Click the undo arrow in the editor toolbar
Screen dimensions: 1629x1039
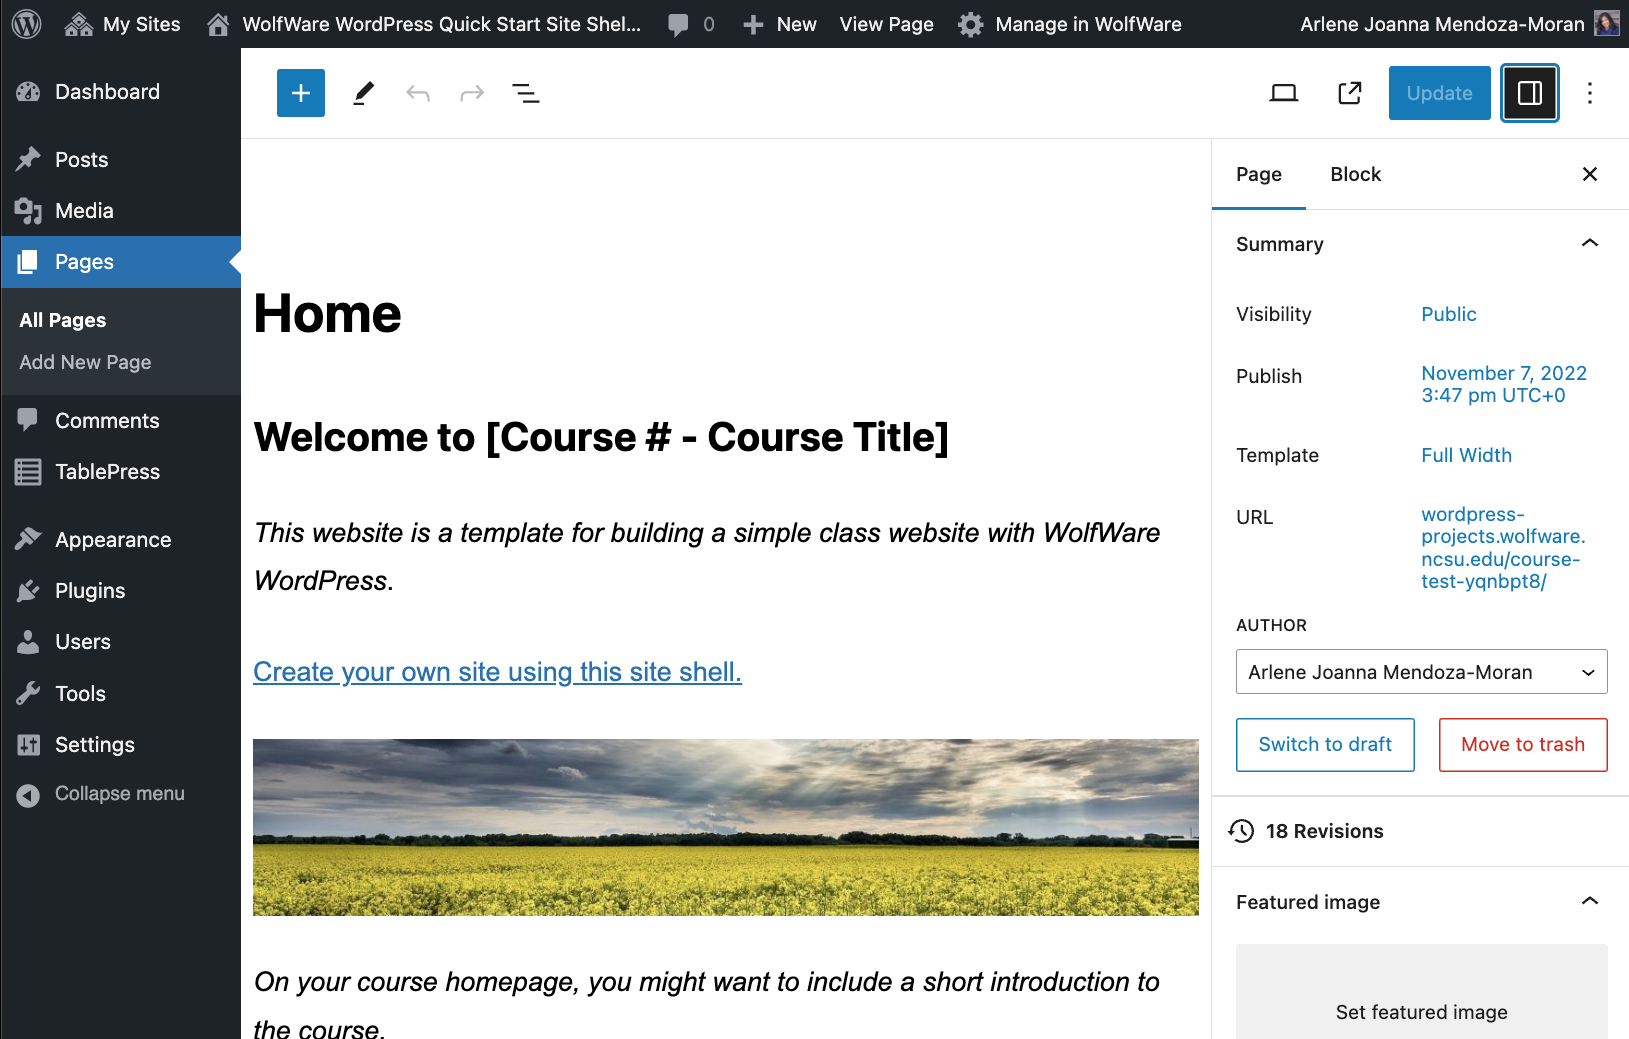click(418, 92)
